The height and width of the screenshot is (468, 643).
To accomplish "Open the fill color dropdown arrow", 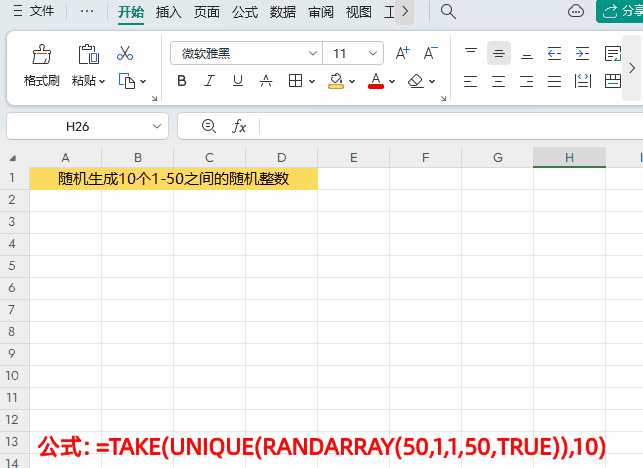I will [x=352, y=81].
